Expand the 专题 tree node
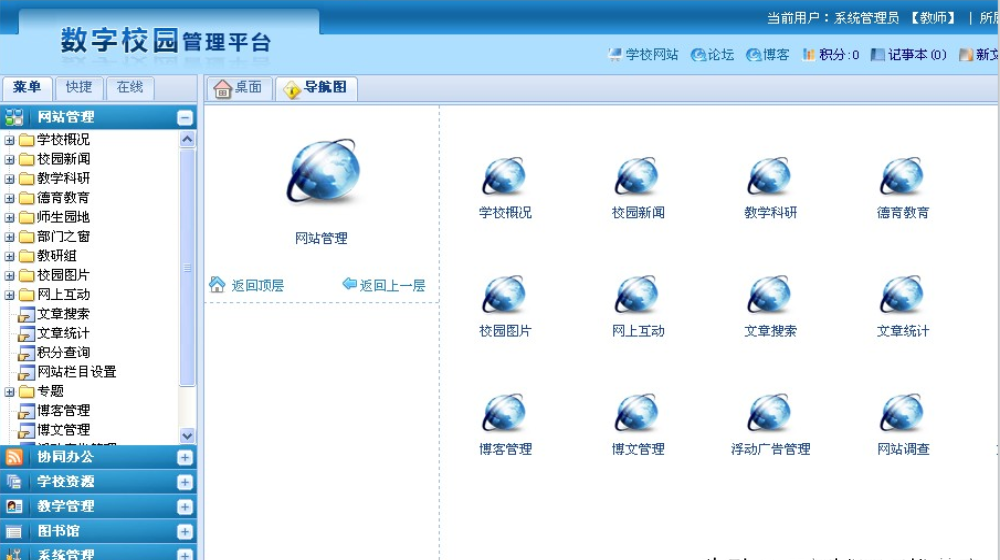Image resolution: width=1000 pixels, height=560 pixels. click(x=10, y=392)
